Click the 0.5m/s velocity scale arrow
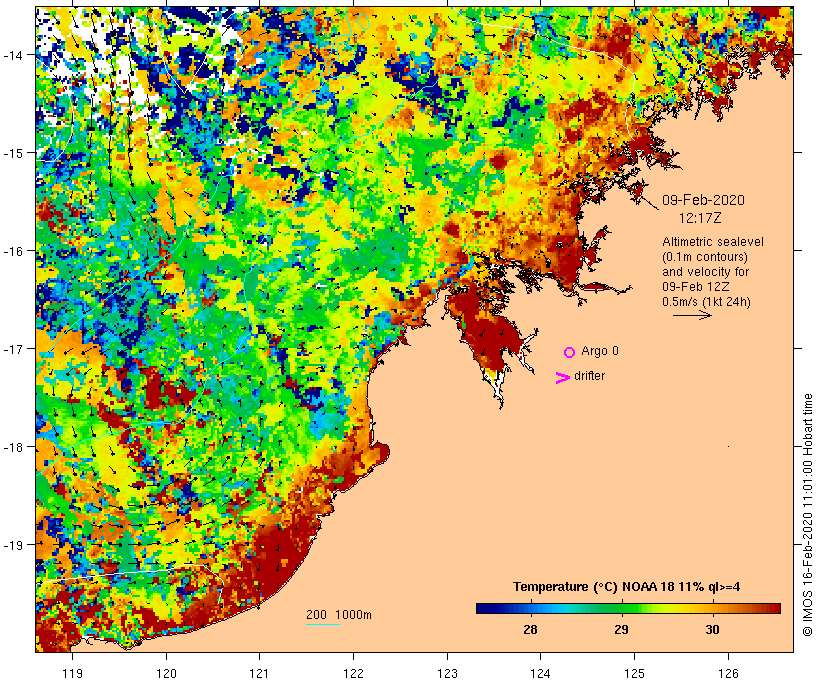The height and width of the screenshot is (680, 820). click(692, 315)
